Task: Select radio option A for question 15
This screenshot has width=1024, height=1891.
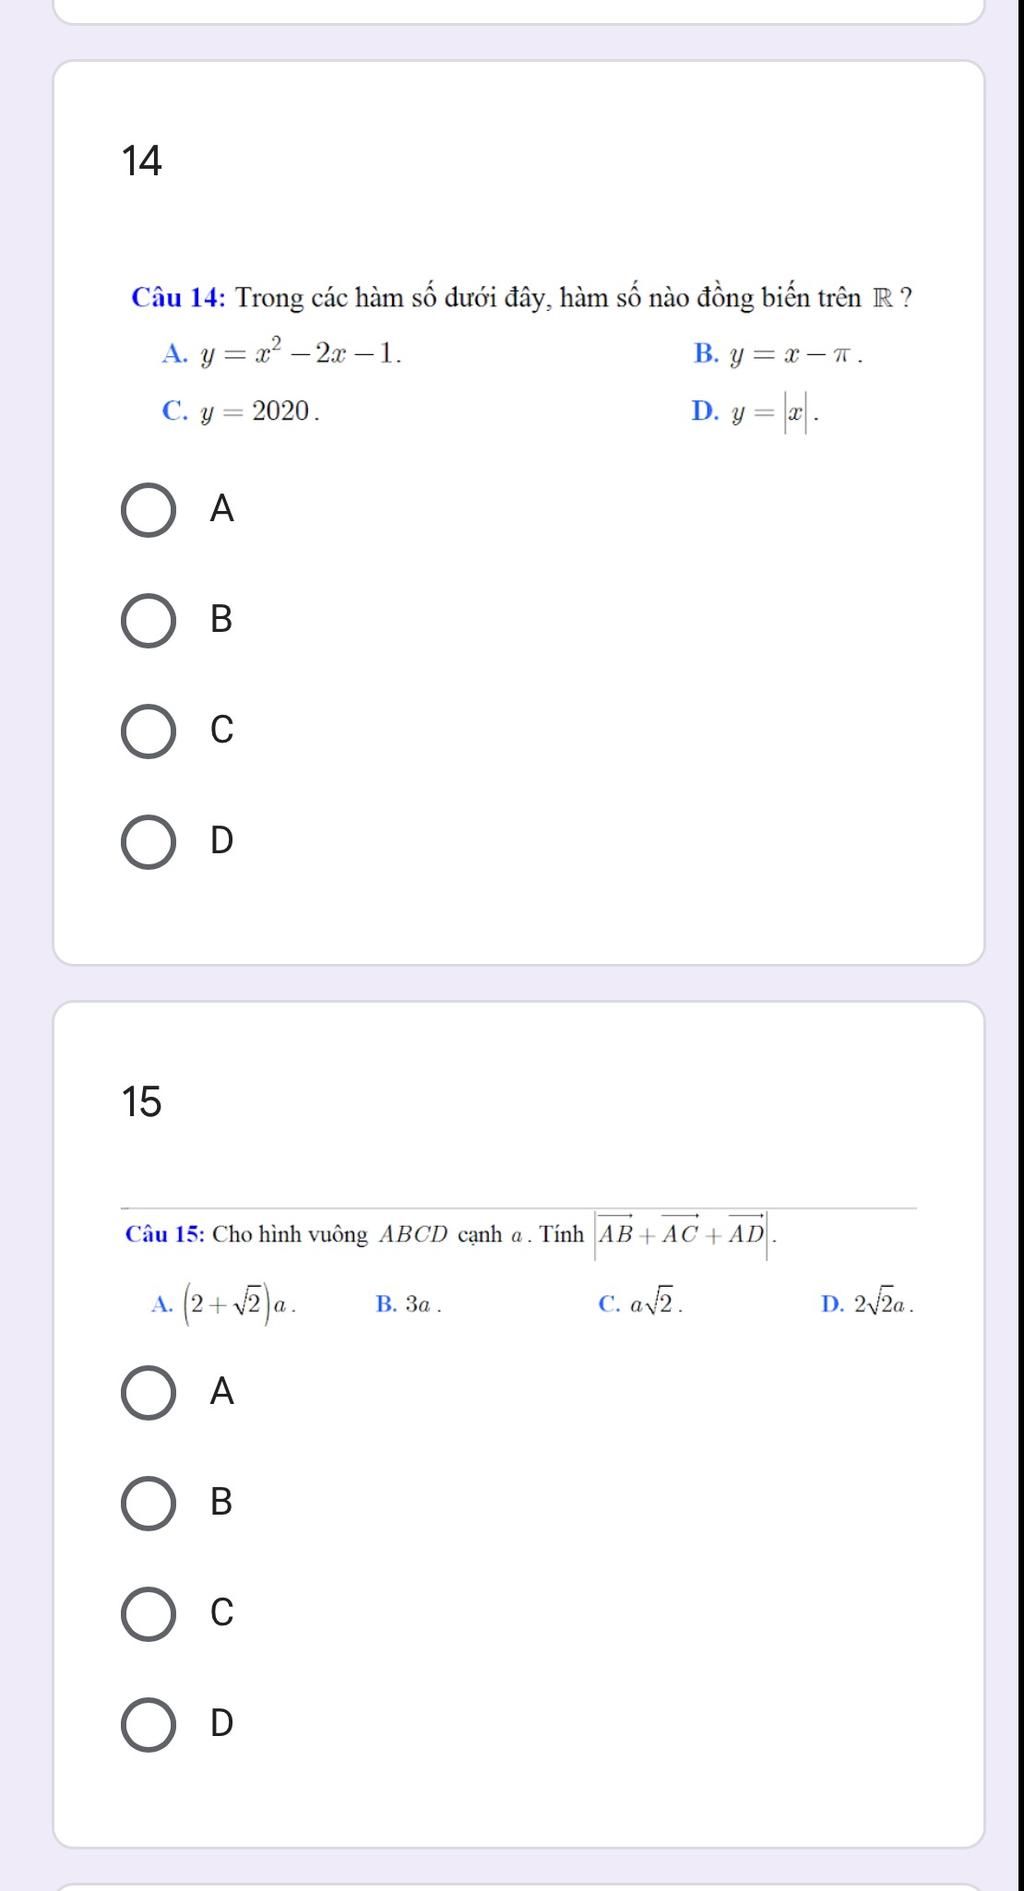Action: click(149, 1392)
